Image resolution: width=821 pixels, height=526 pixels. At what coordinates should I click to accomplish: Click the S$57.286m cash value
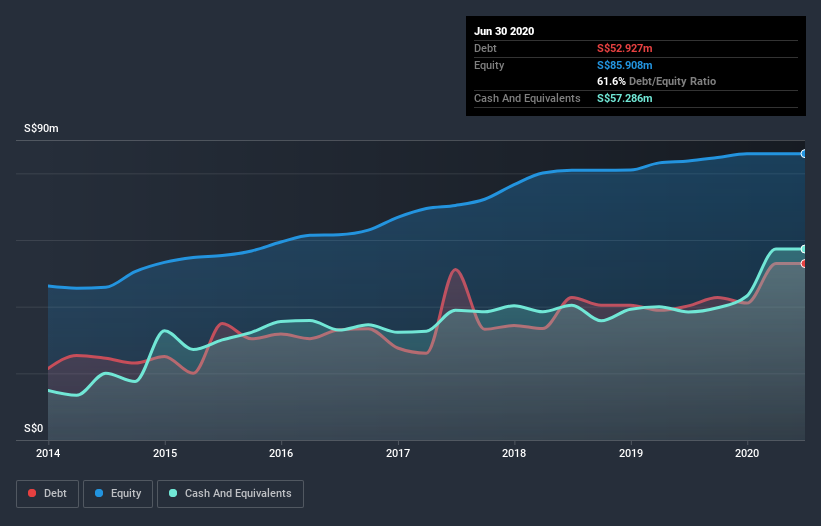tap(625, 98)
